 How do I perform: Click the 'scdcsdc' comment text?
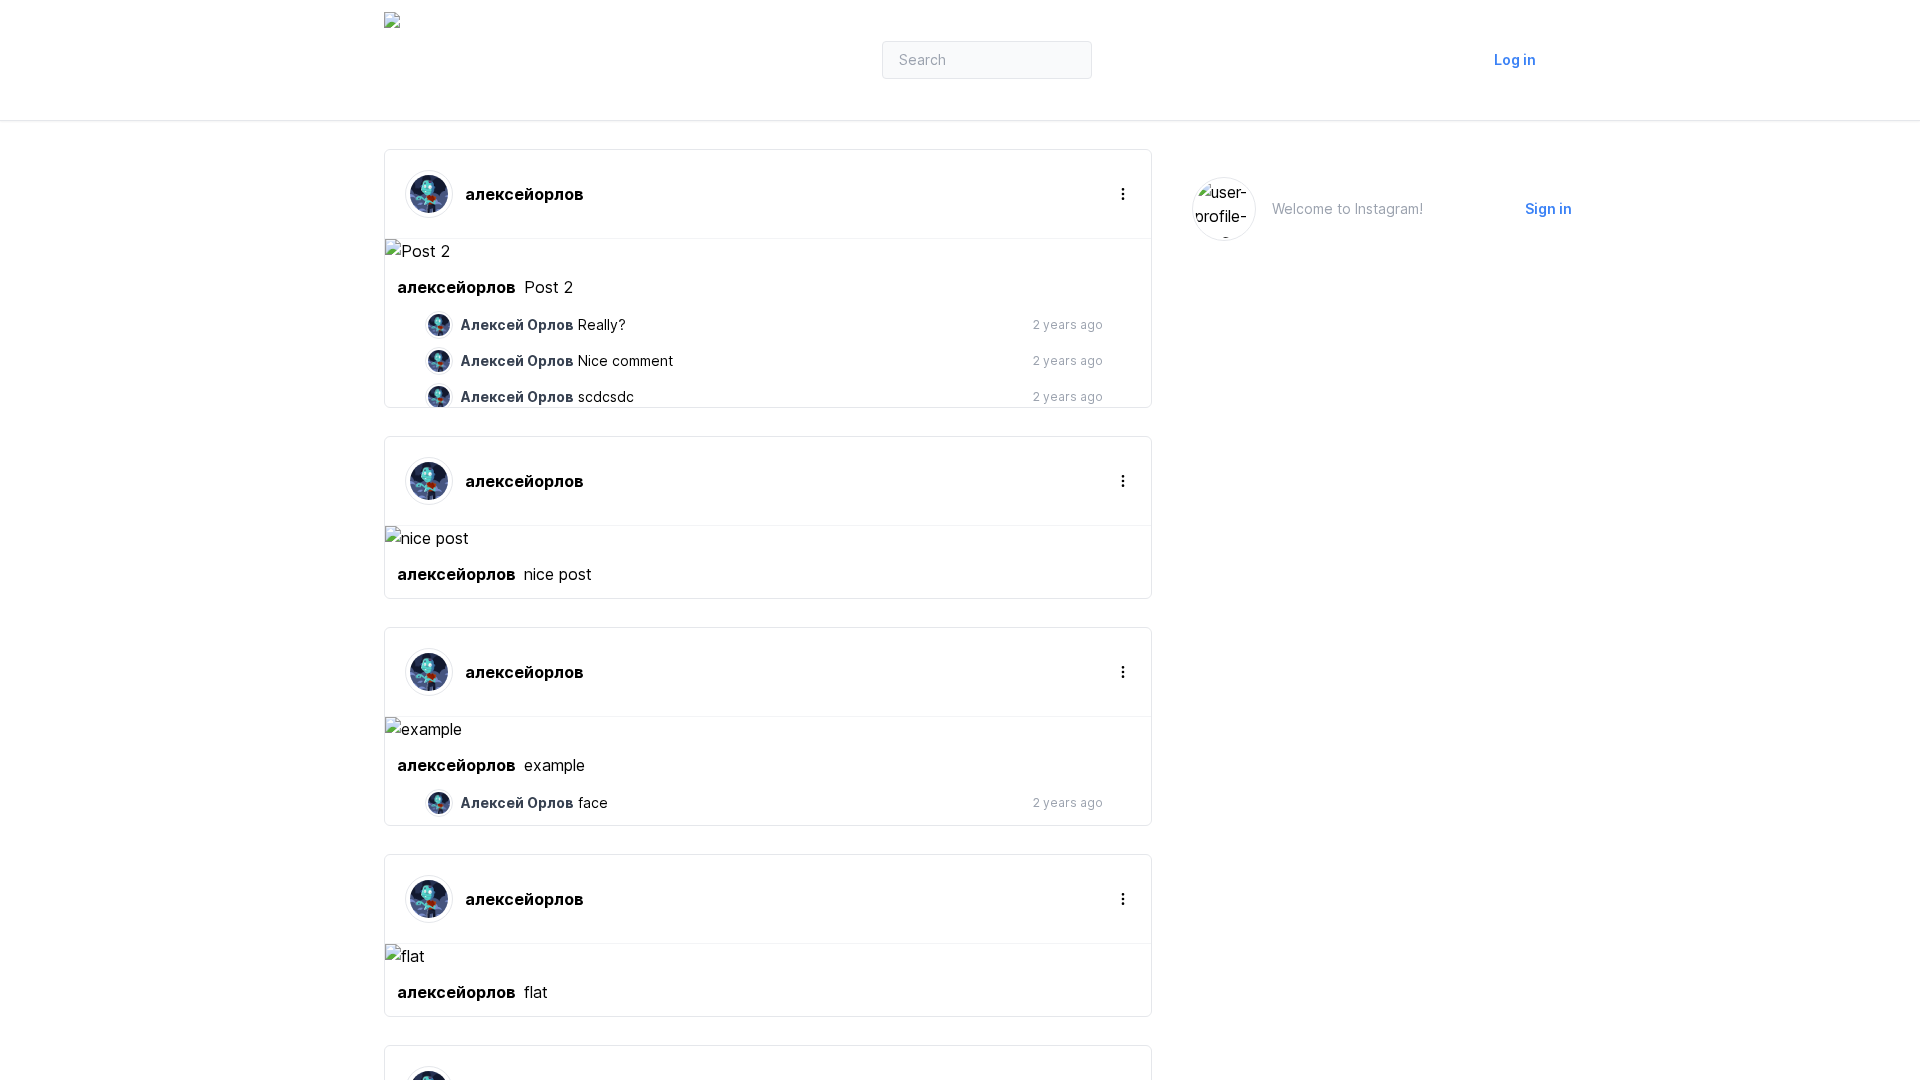(x=606, y=397)
